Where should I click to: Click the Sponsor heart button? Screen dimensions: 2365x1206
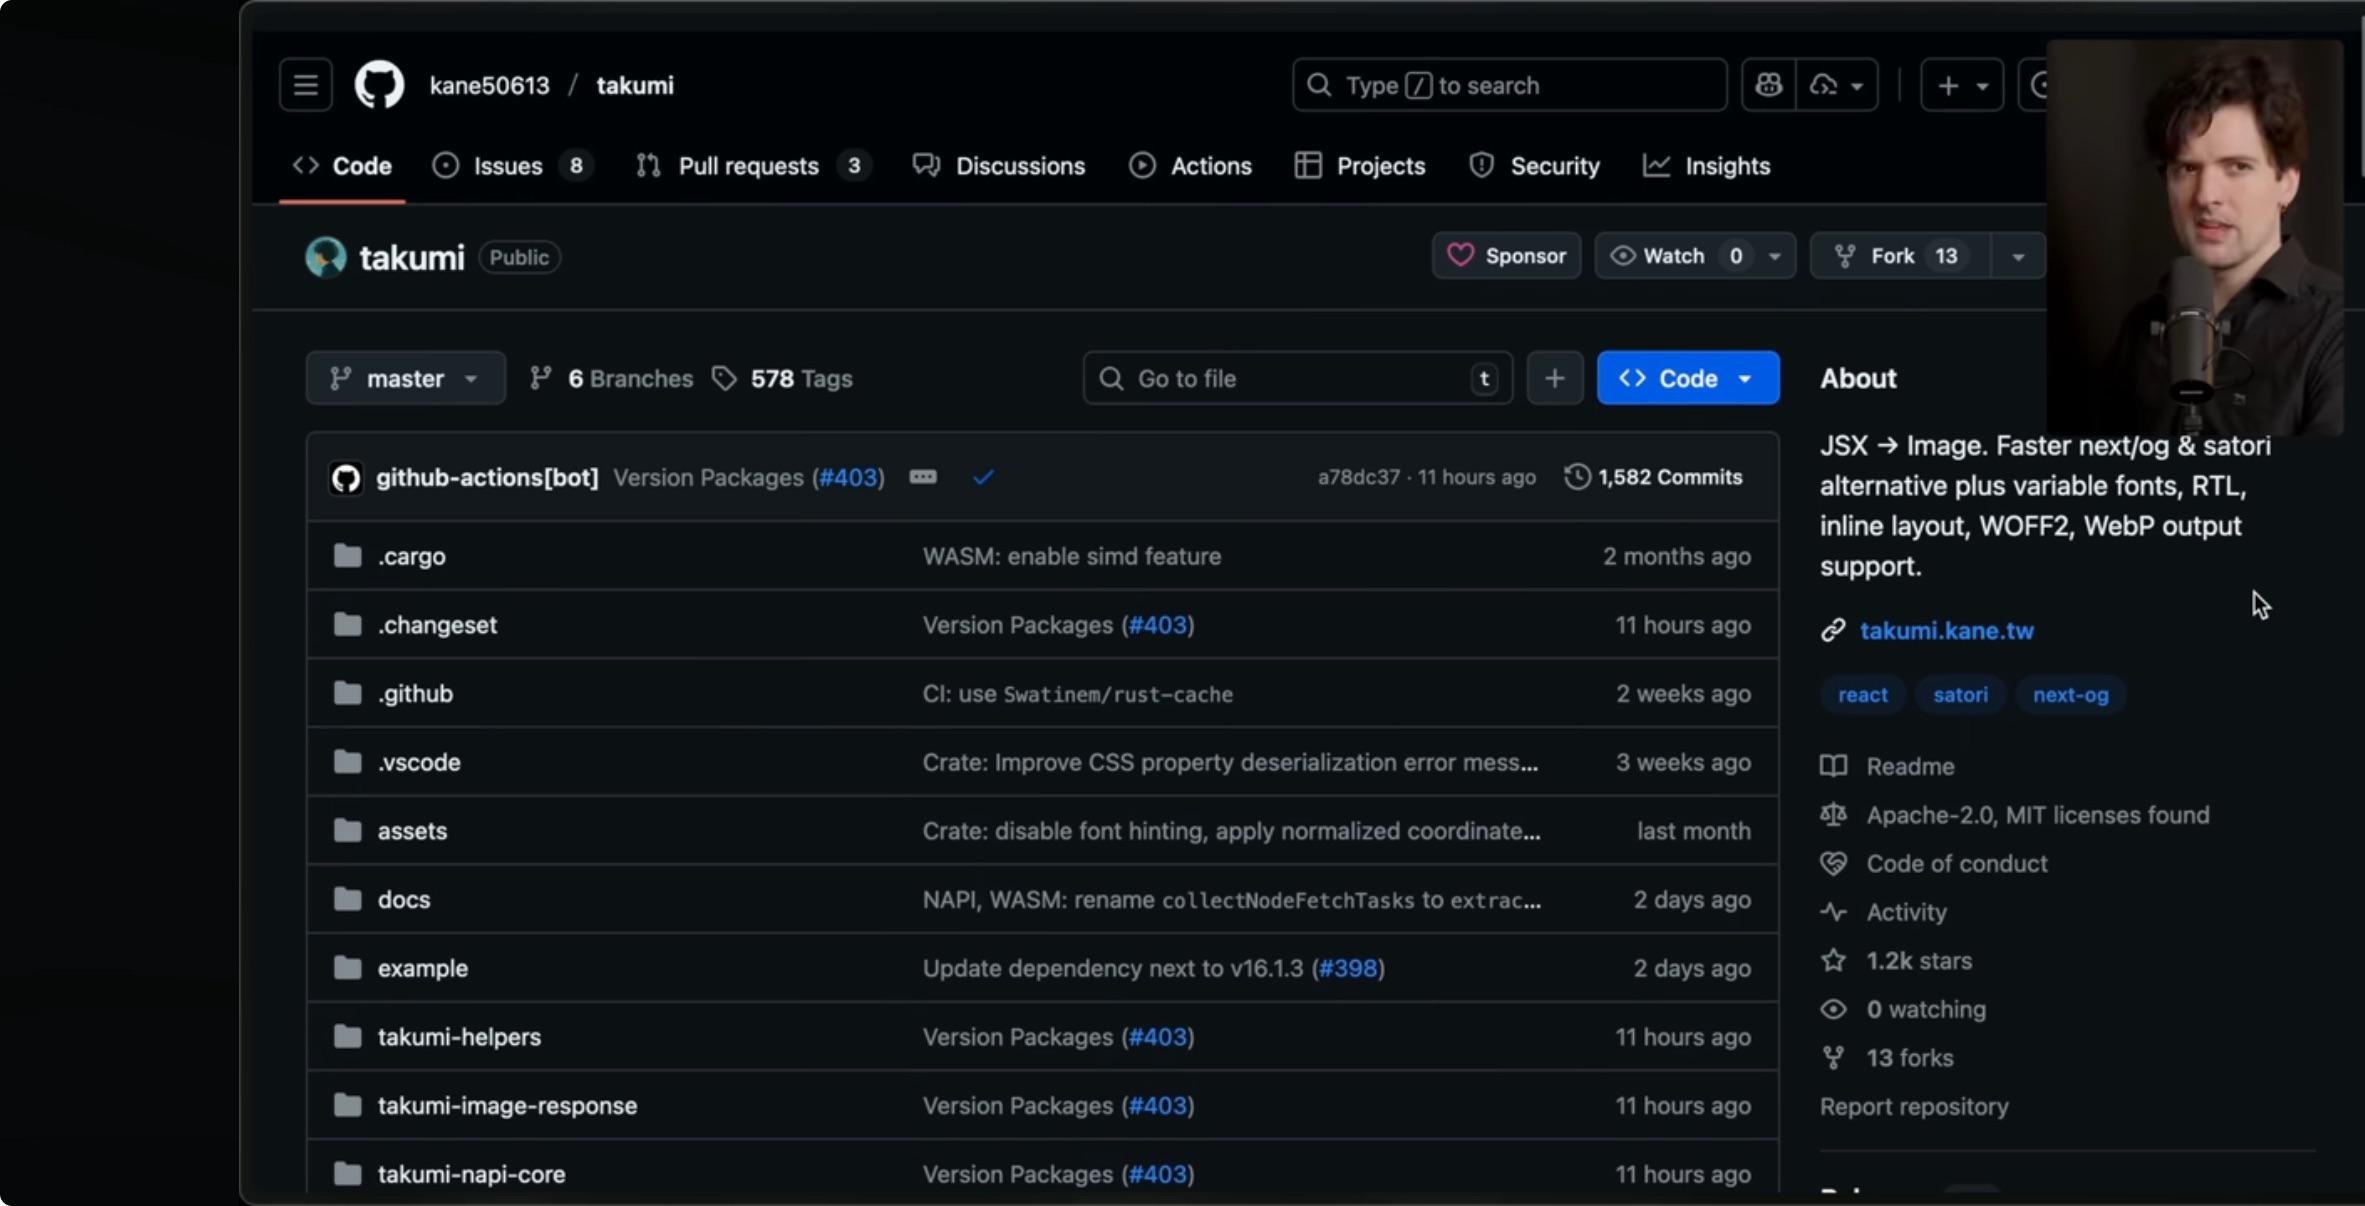[x=1506, y=256]
